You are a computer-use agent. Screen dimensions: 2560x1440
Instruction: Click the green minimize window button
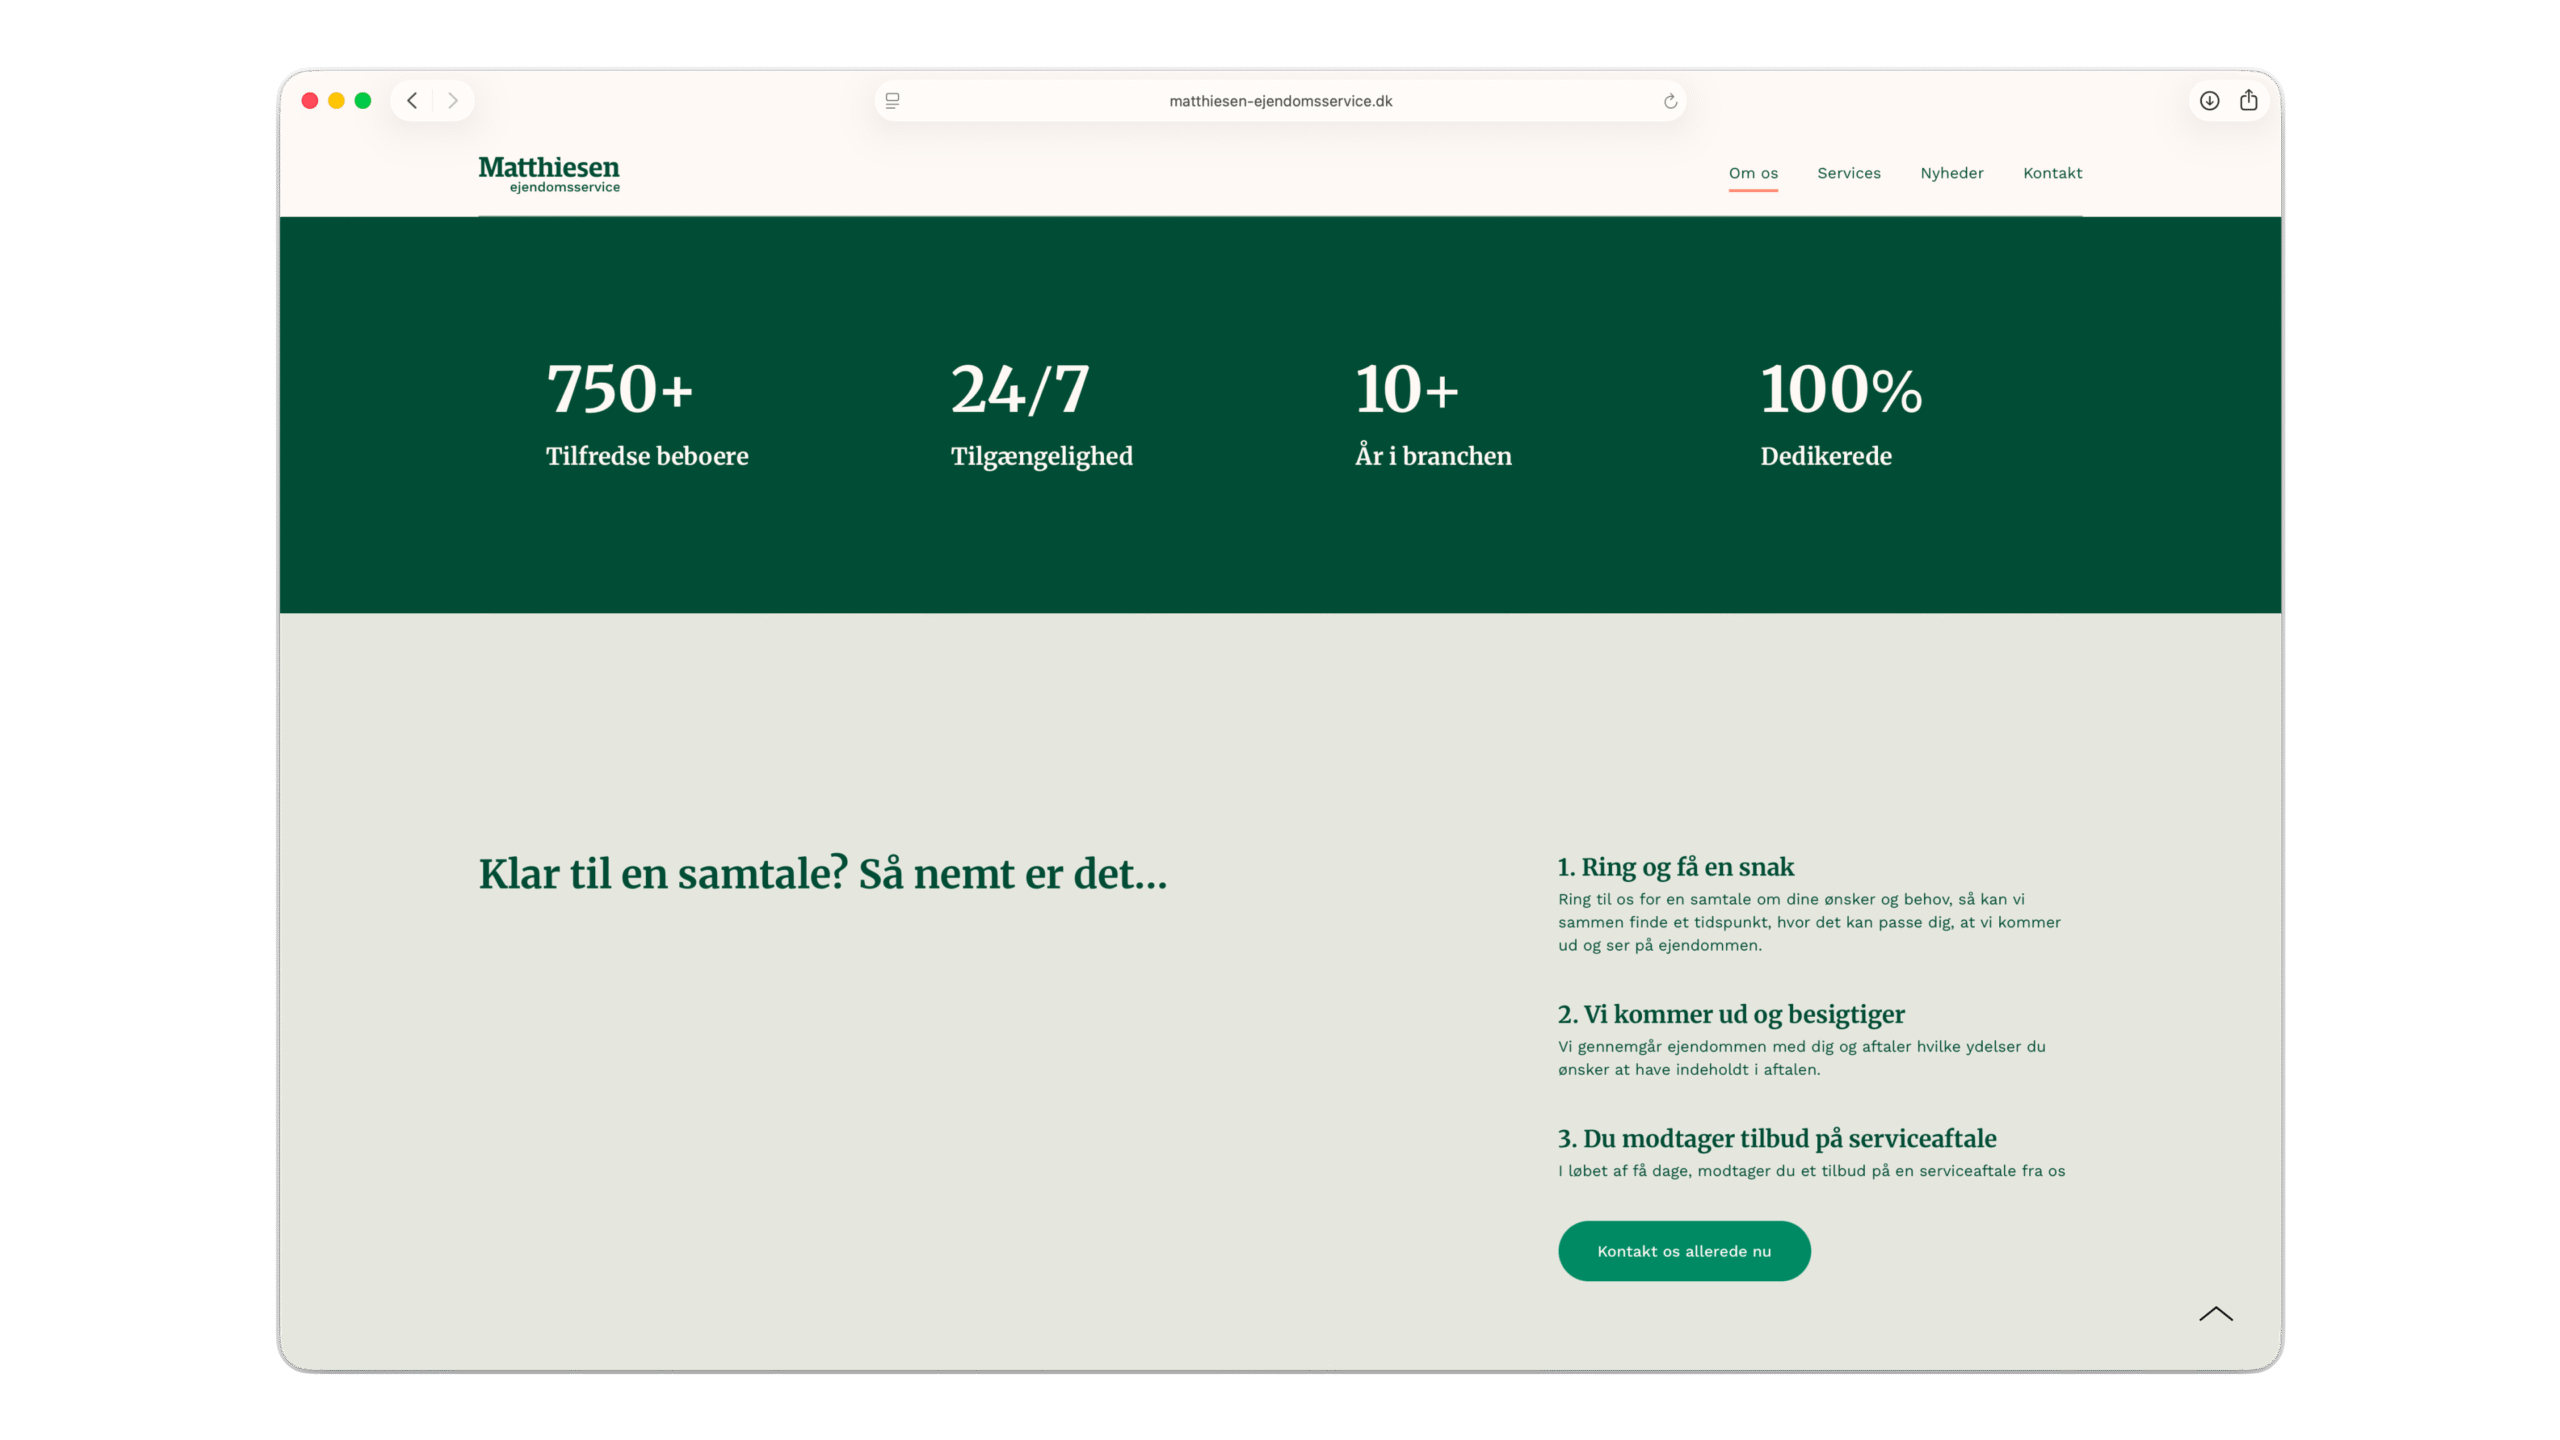pos(363,101)
